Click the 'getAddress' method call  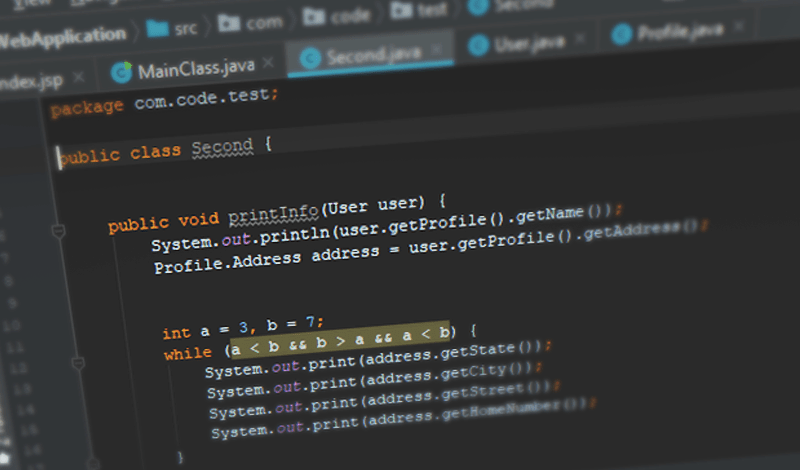tap(633, 232)
